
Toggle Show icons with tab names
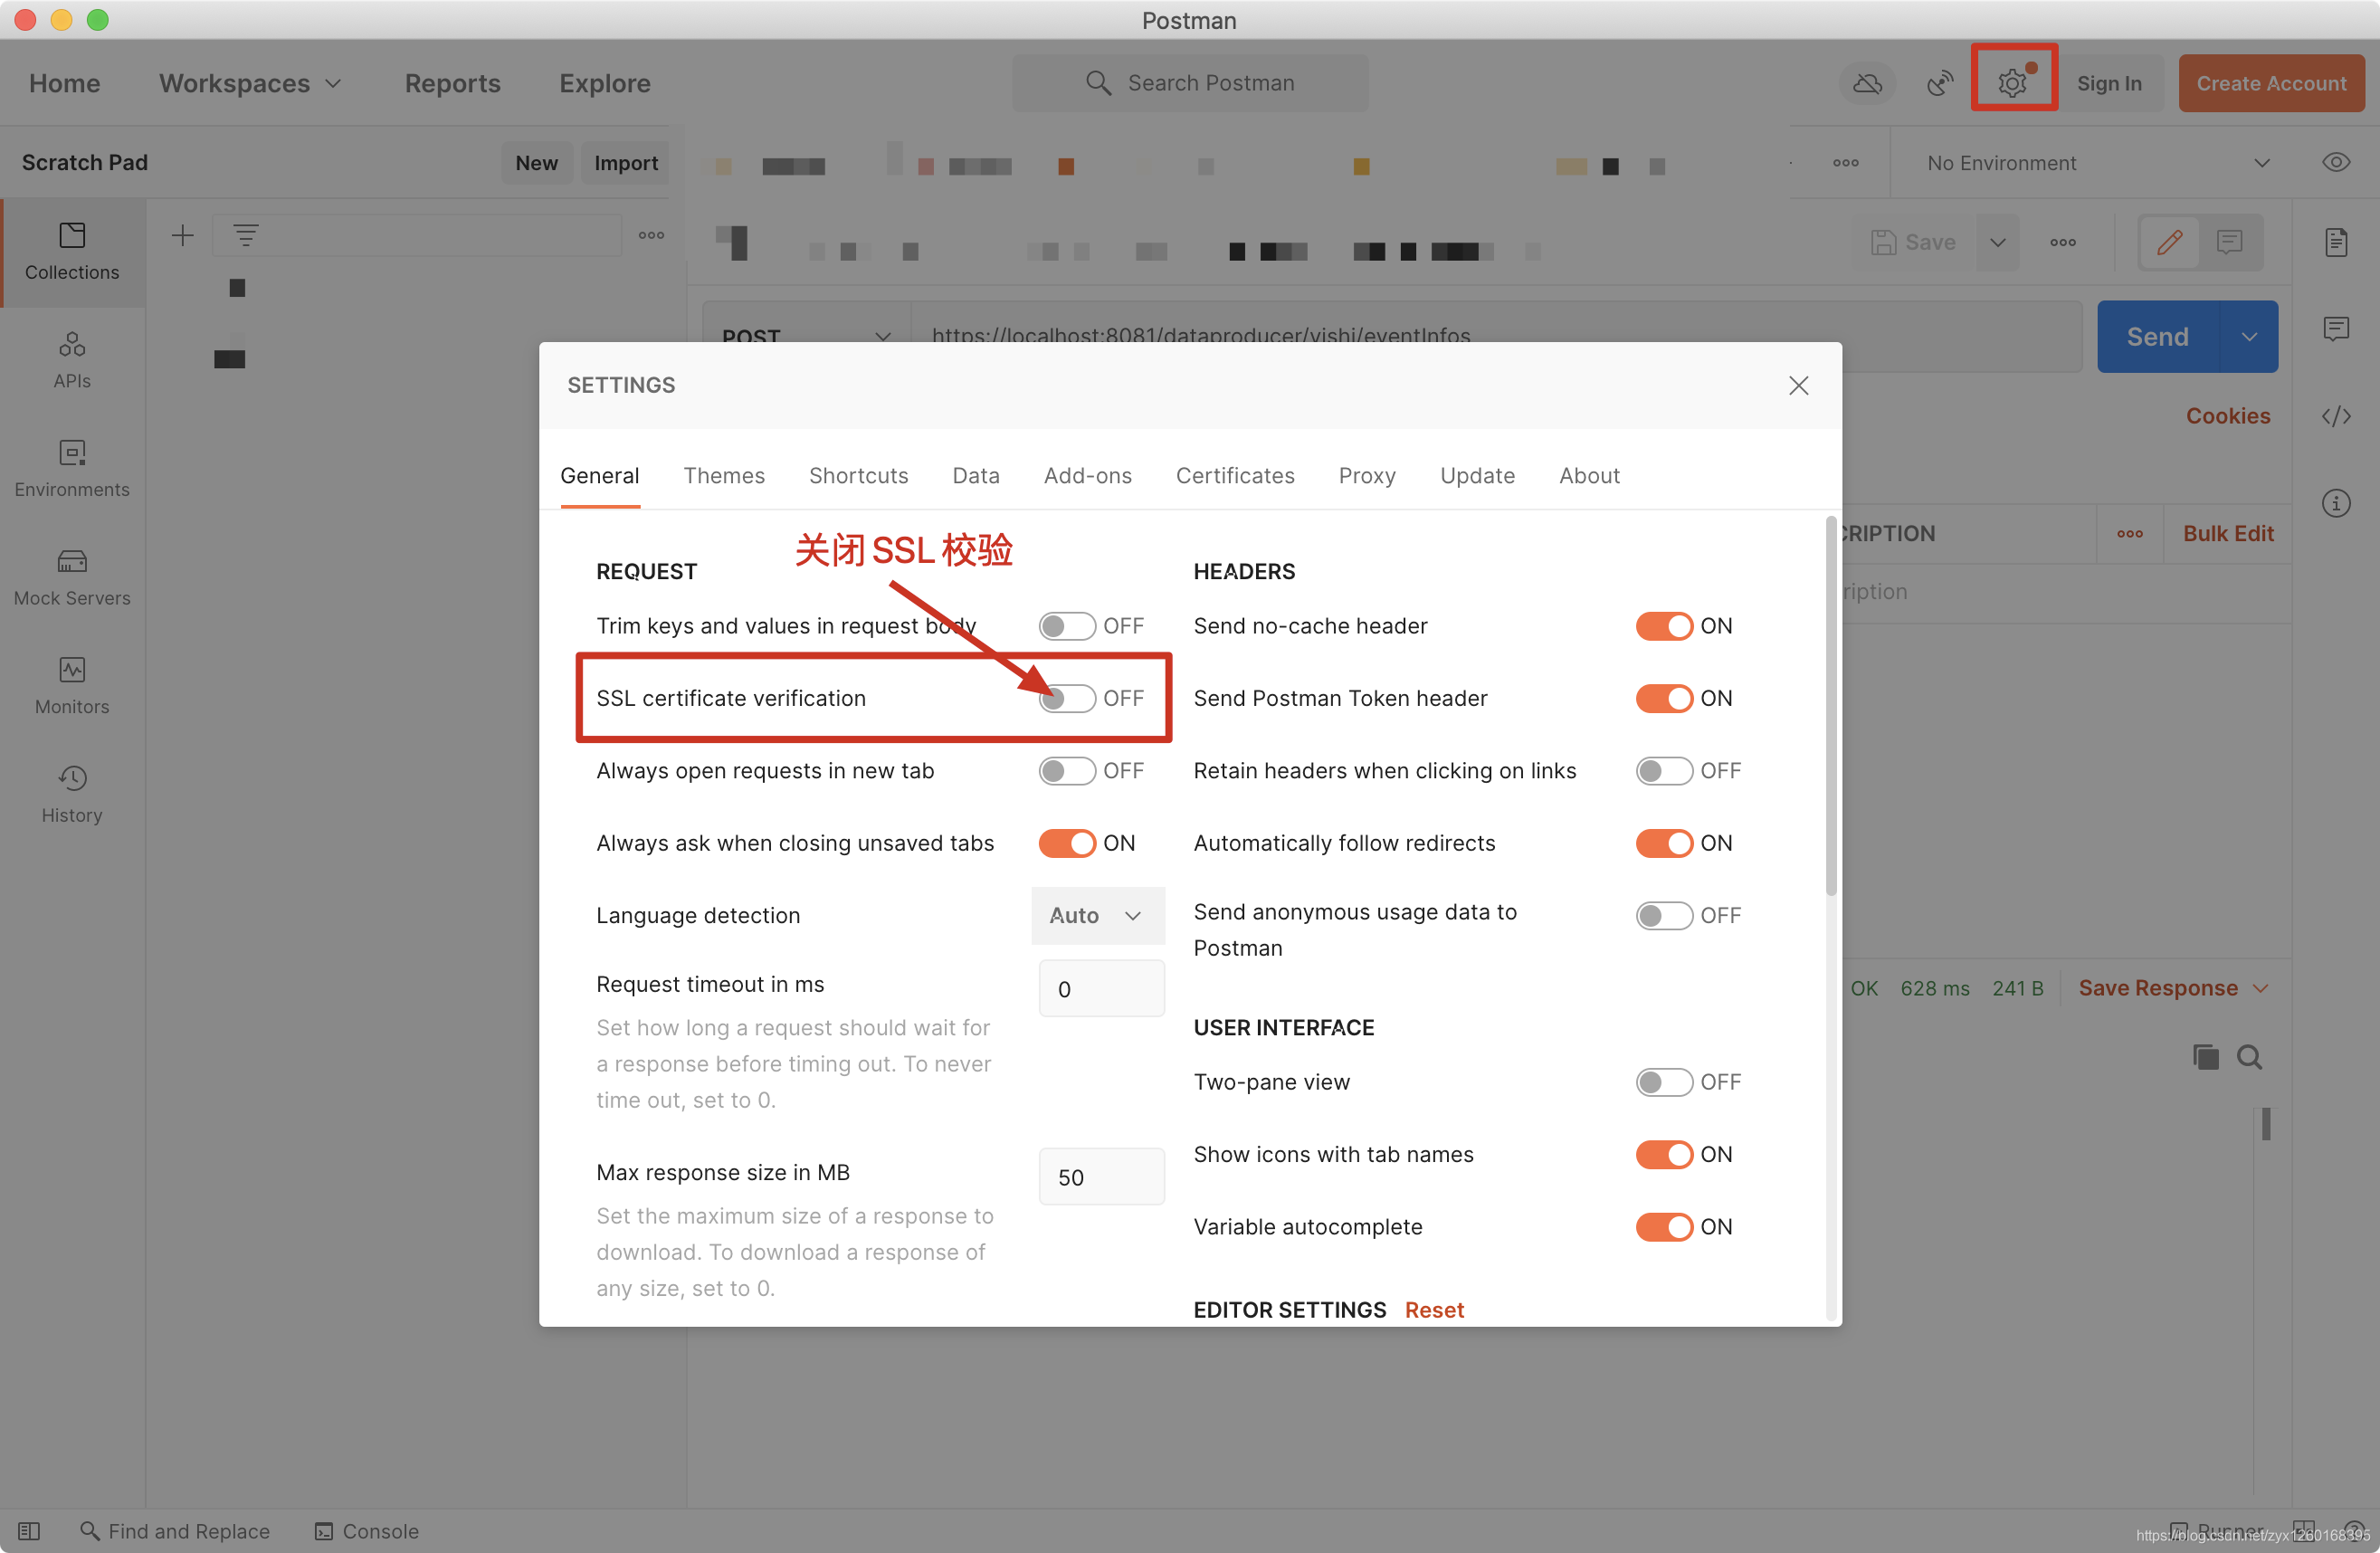tap(1663, 1154)
